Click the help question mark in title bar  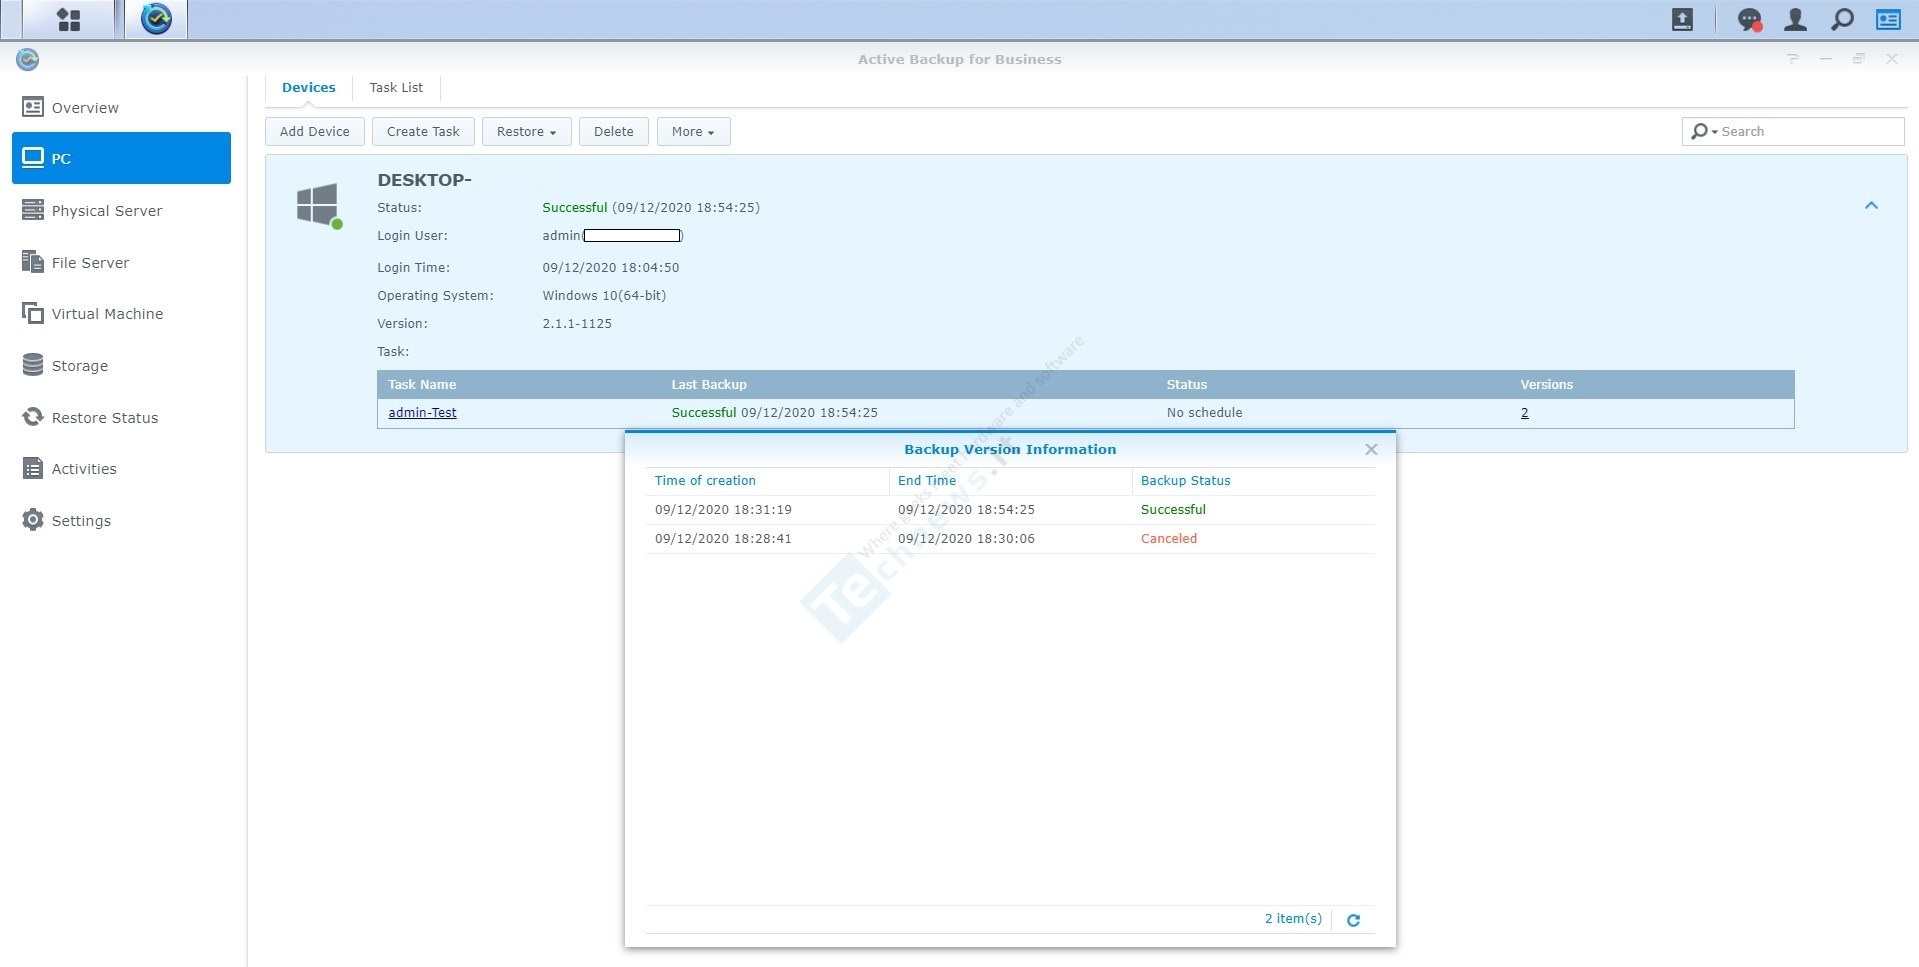tap(1793, 59)
